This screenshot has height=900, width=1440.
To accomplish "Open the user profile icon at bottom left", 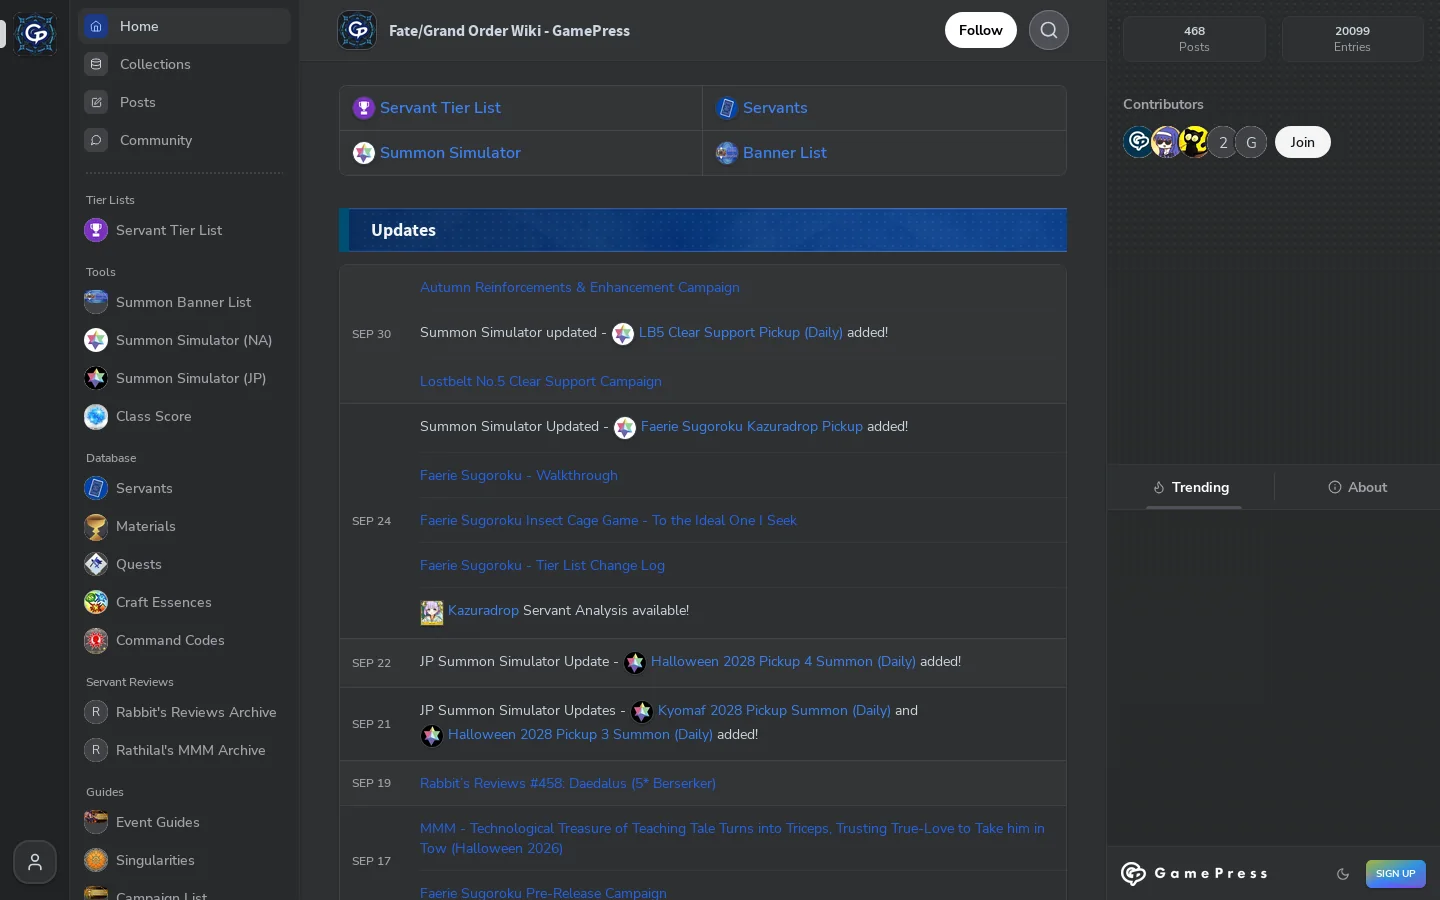I will (35, 862).
